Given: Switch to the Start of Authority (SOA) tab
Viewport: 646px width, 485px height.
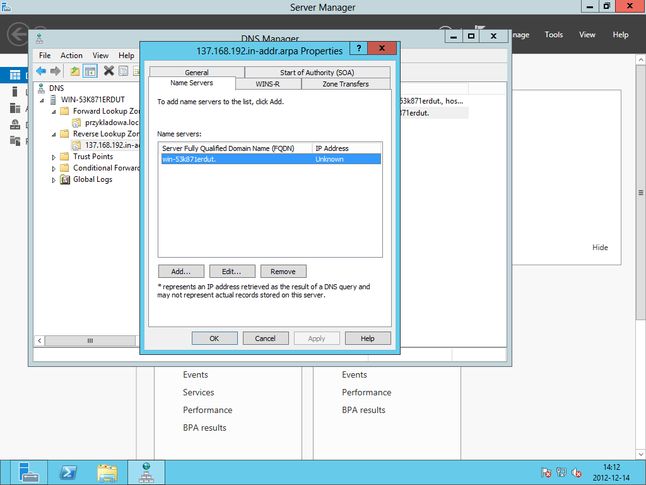Looking at the screenshot, I should (x=317, y=72).
